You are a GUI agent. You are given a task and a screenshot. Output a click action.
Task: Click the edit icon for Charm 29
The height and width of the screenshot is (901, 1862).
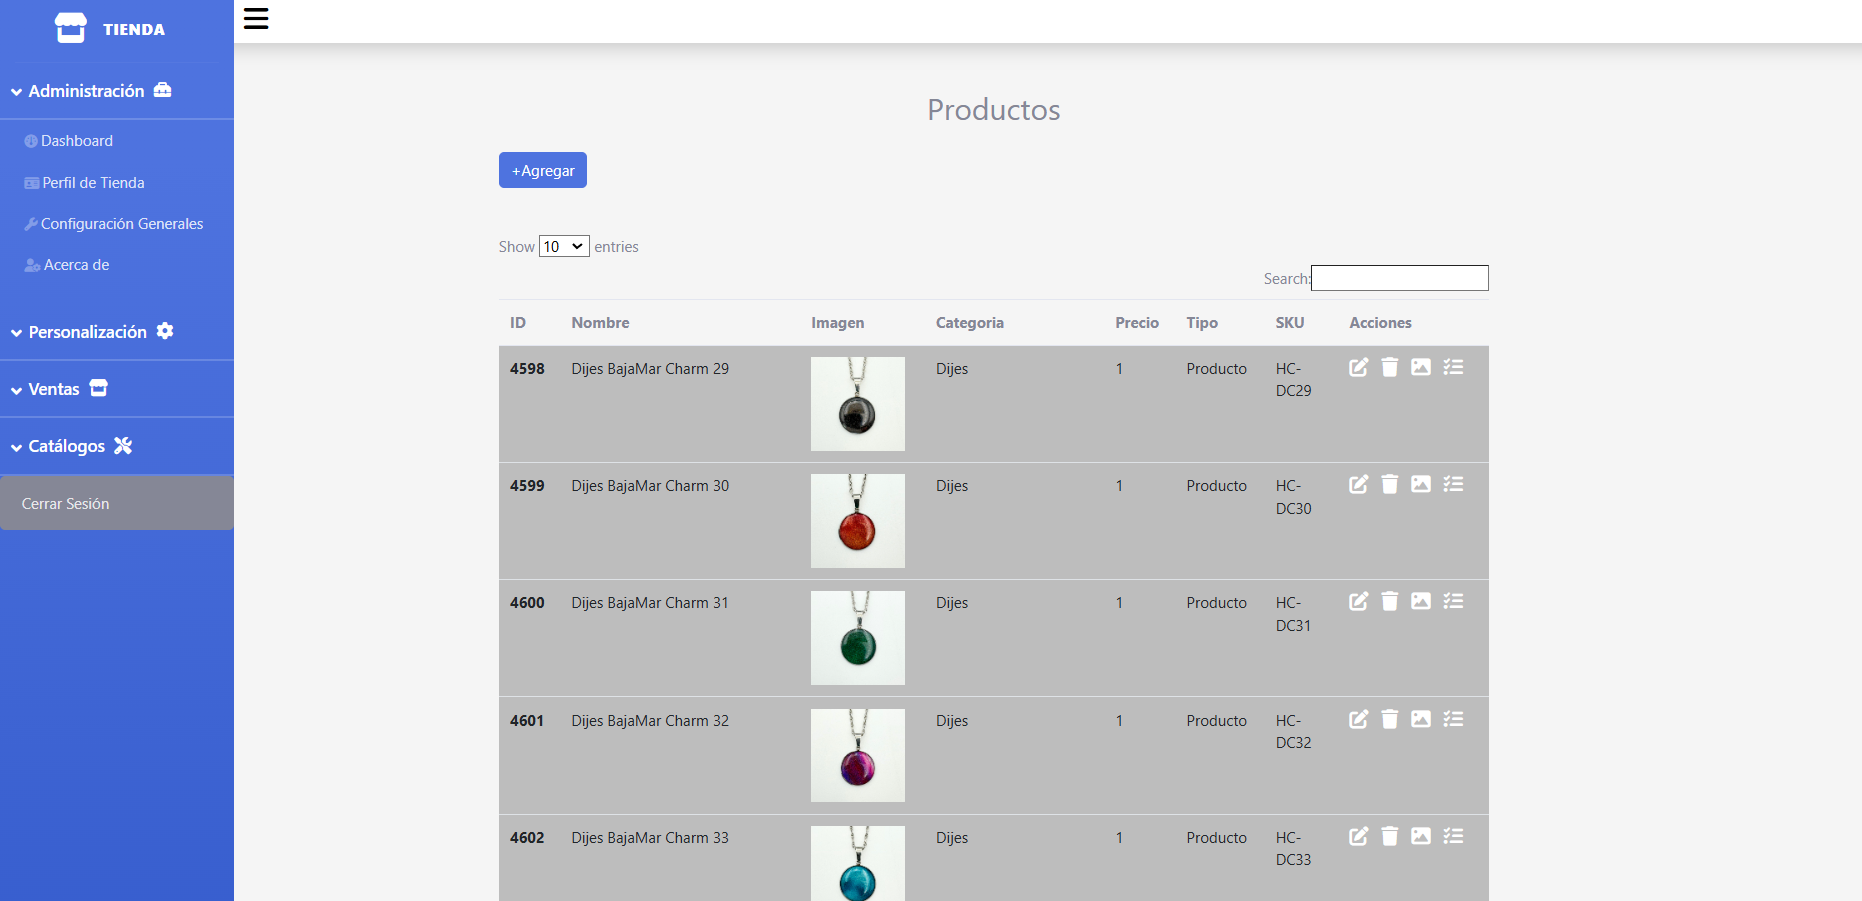1358,367
